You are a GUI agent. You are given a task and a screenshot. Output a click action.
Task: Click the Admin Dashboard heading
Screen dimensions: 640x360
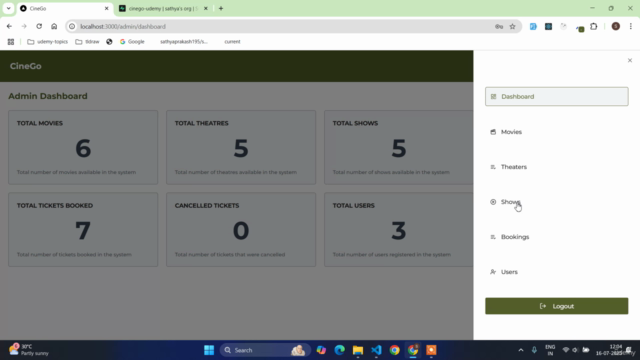pyautogui.click(x=48, y=96)
